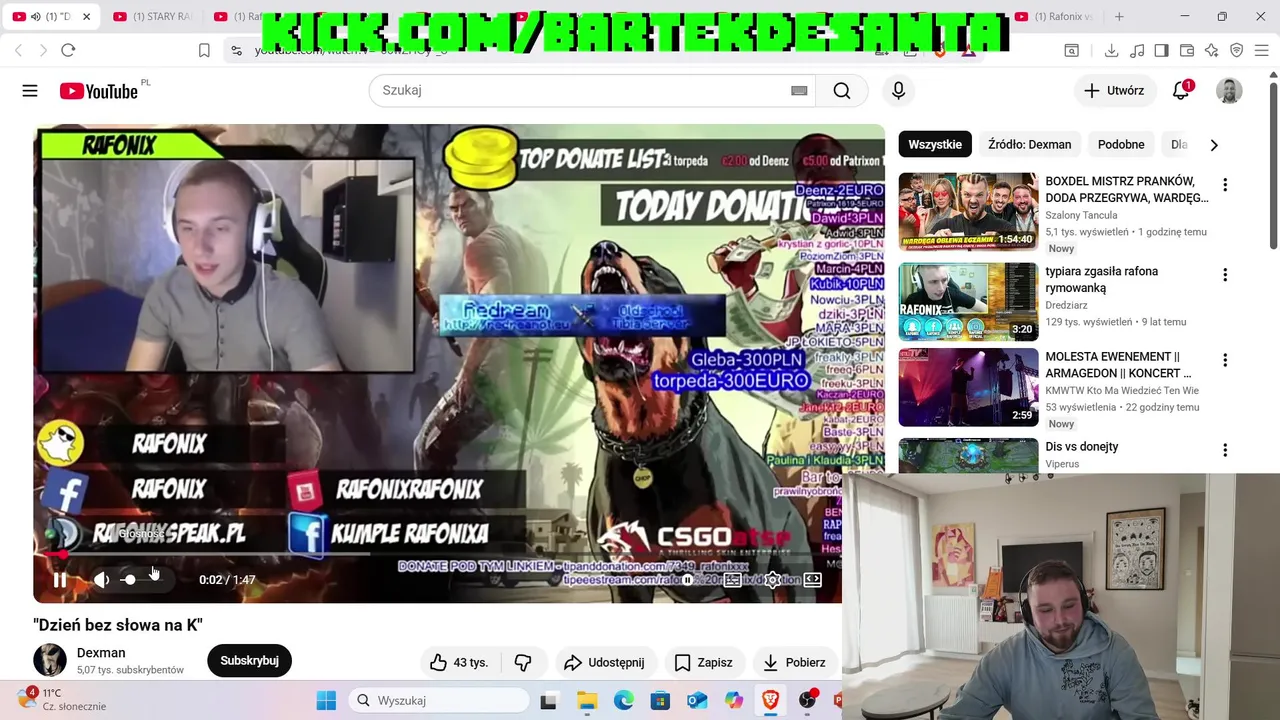This screenshot has width=1280, height=720.
Task: Click the Zapisz save button
Action: point(703,662)
